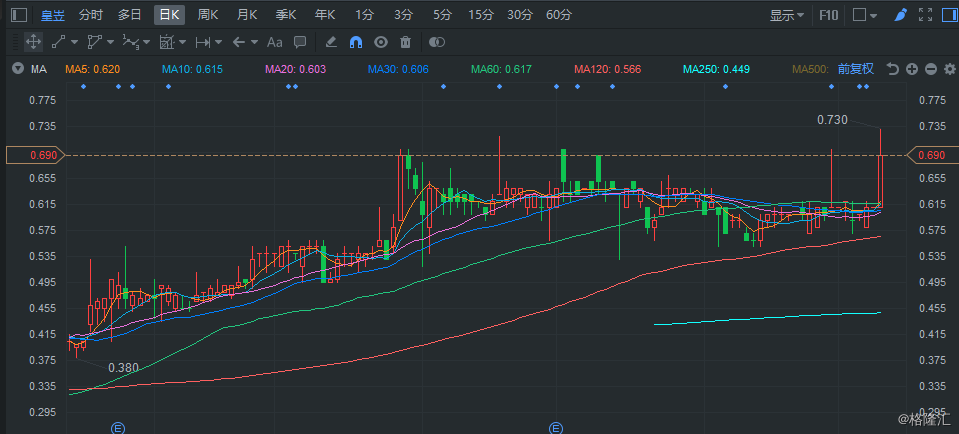
Task: Collapse the MA indicator triangle
Action: (x=17, y=69)
